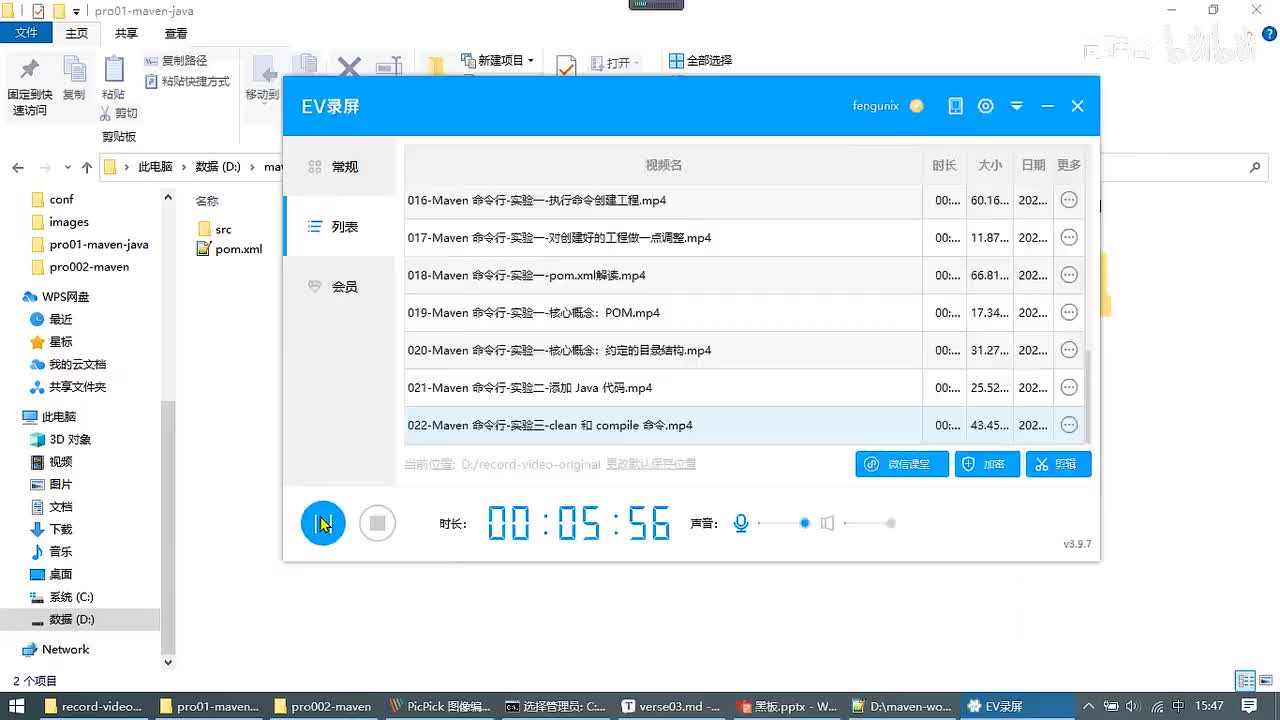1280x720 pixels.
Task: Open the recent locations dropdown arrow in Explorer
Action: pyautogui.click(x=67, y=167)
